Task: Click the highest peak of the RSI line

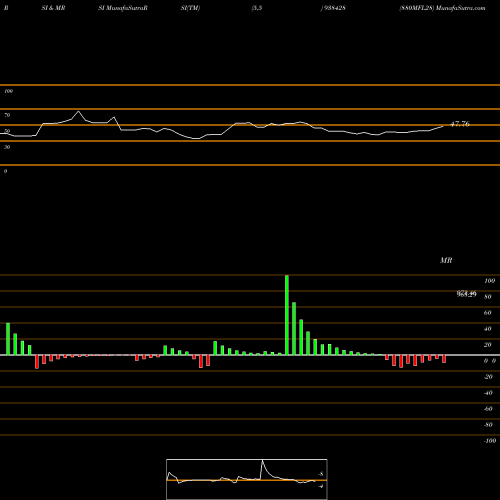Action: [79, 111]
